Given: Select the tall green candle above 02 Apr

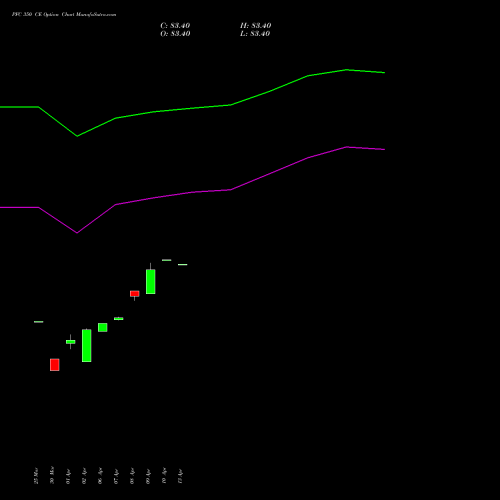Looking at the screenshot, I should (x=87, y=345).
